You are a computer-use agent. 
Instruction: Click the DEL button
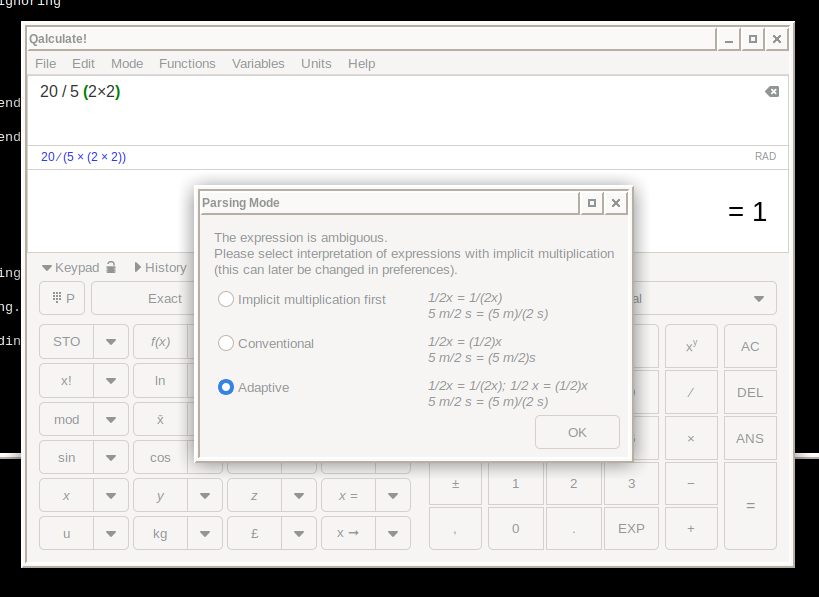click(750, 392)
